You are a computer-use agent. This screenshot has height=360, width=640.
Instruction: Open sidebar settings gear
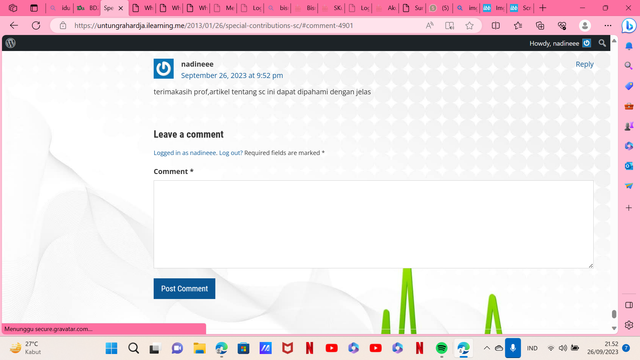click(x=629, y=325)
